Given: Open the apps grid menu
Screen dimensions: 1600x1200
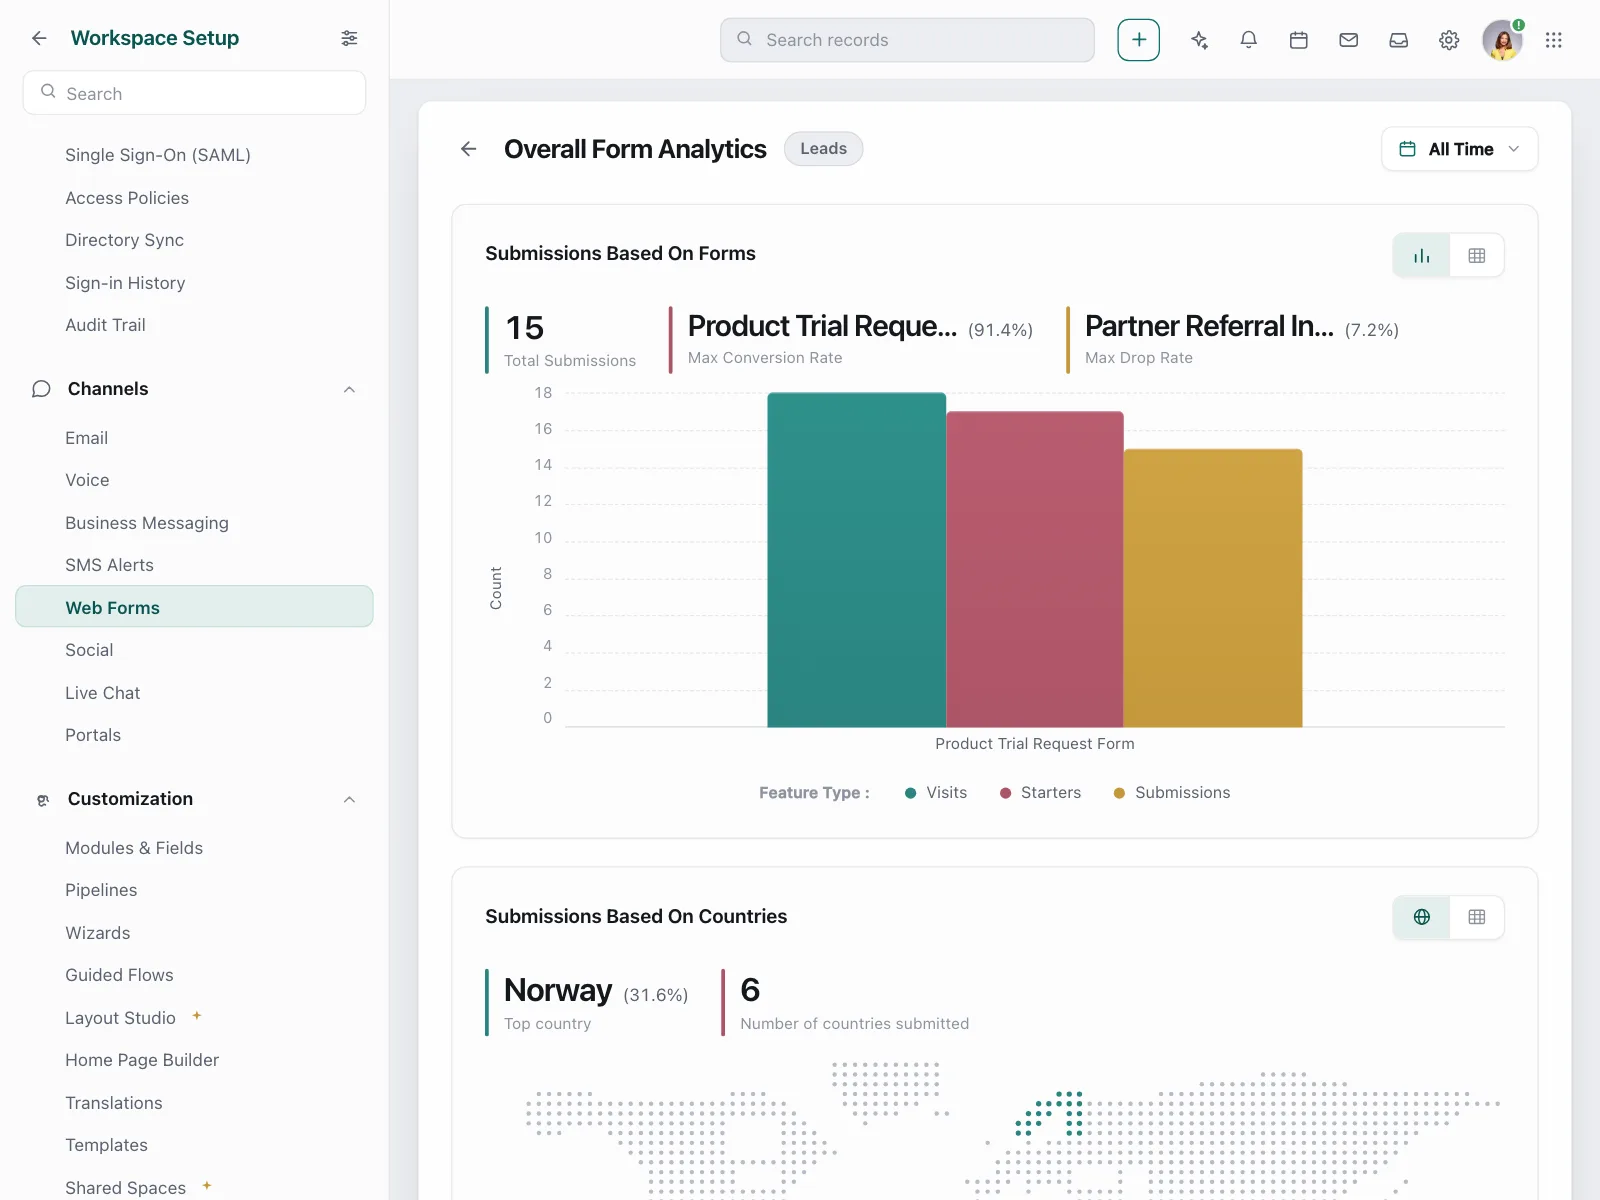Looking at the screenshot, I should [x=1553, y=40].
